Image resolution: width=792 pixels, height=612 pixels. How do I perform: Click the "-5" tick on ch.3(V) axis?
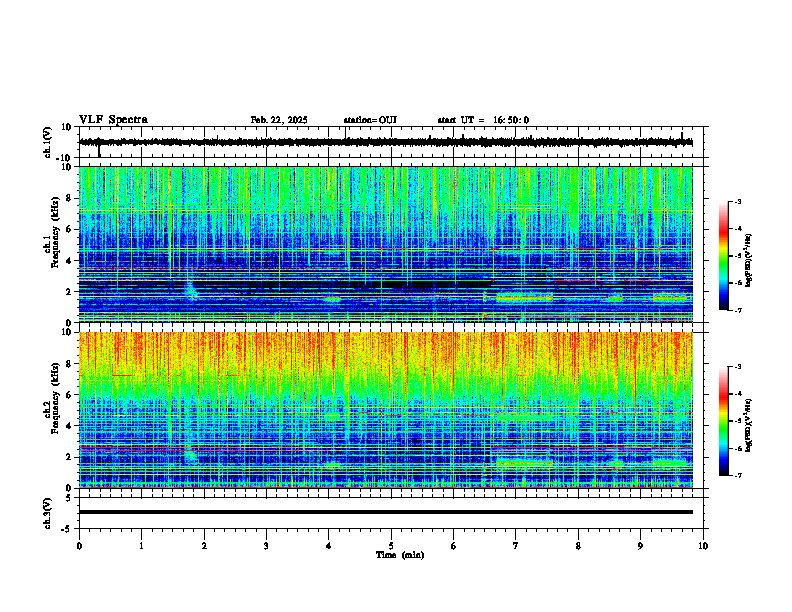click(x=67, y=529)
